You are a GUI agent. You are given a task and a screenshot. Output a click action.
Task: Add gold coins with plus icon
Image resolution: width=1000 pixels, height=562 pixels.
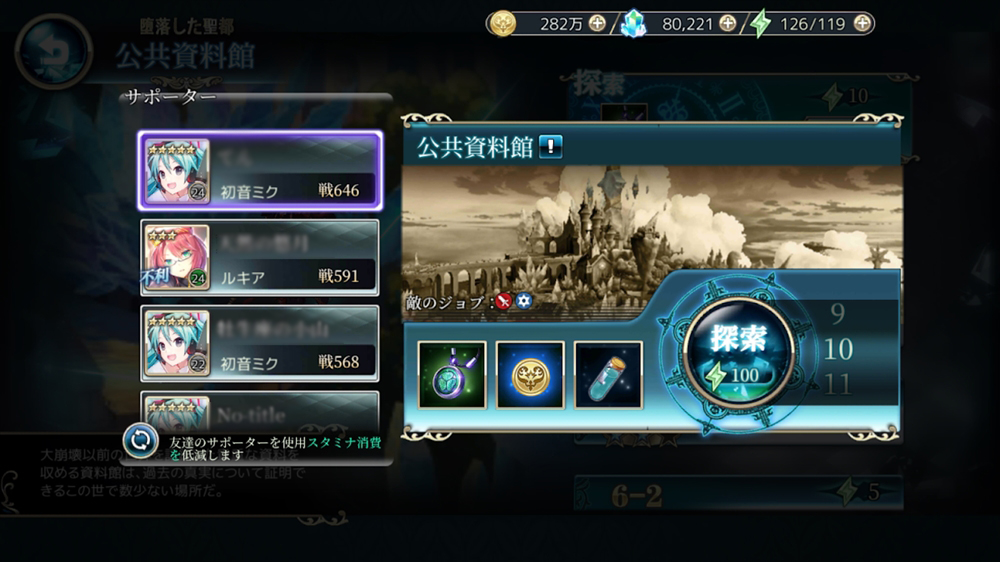[597, 24]
